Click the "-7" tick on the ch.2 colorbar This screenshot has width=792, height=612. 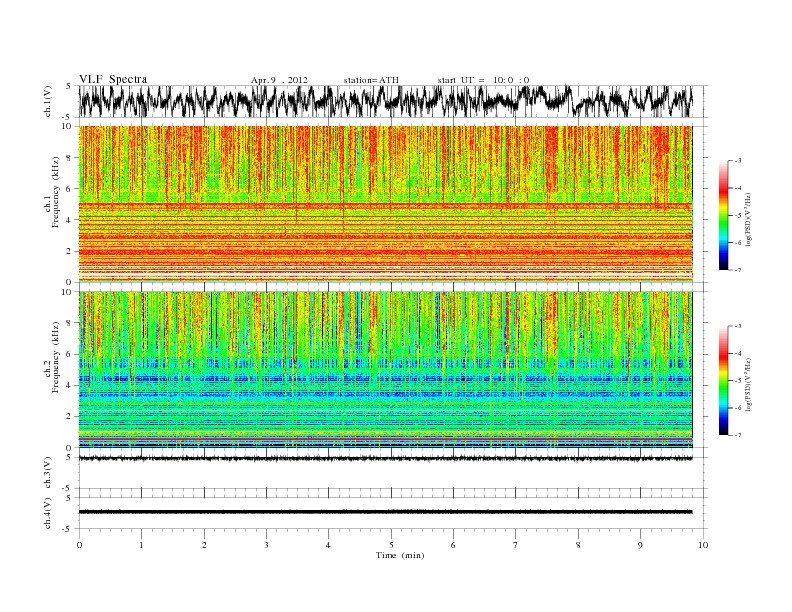click(738, 435)
